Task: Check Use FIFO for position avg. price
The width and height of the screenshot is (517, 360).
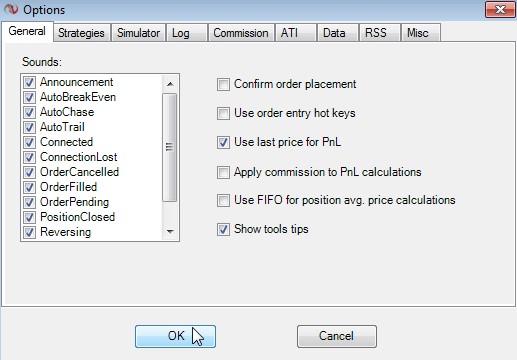Action: point(223,200)
